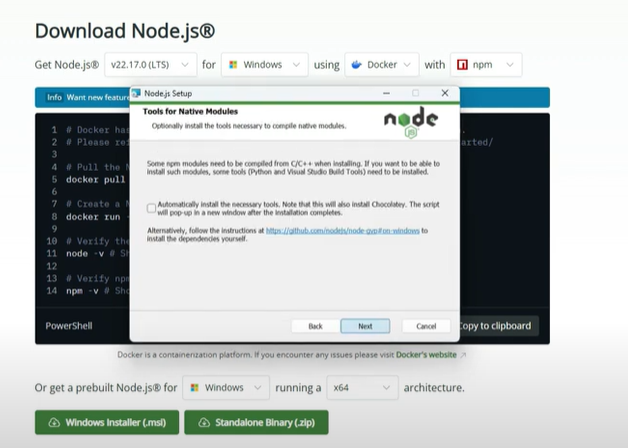Click the download cloud icon on the .zip button

204,422
